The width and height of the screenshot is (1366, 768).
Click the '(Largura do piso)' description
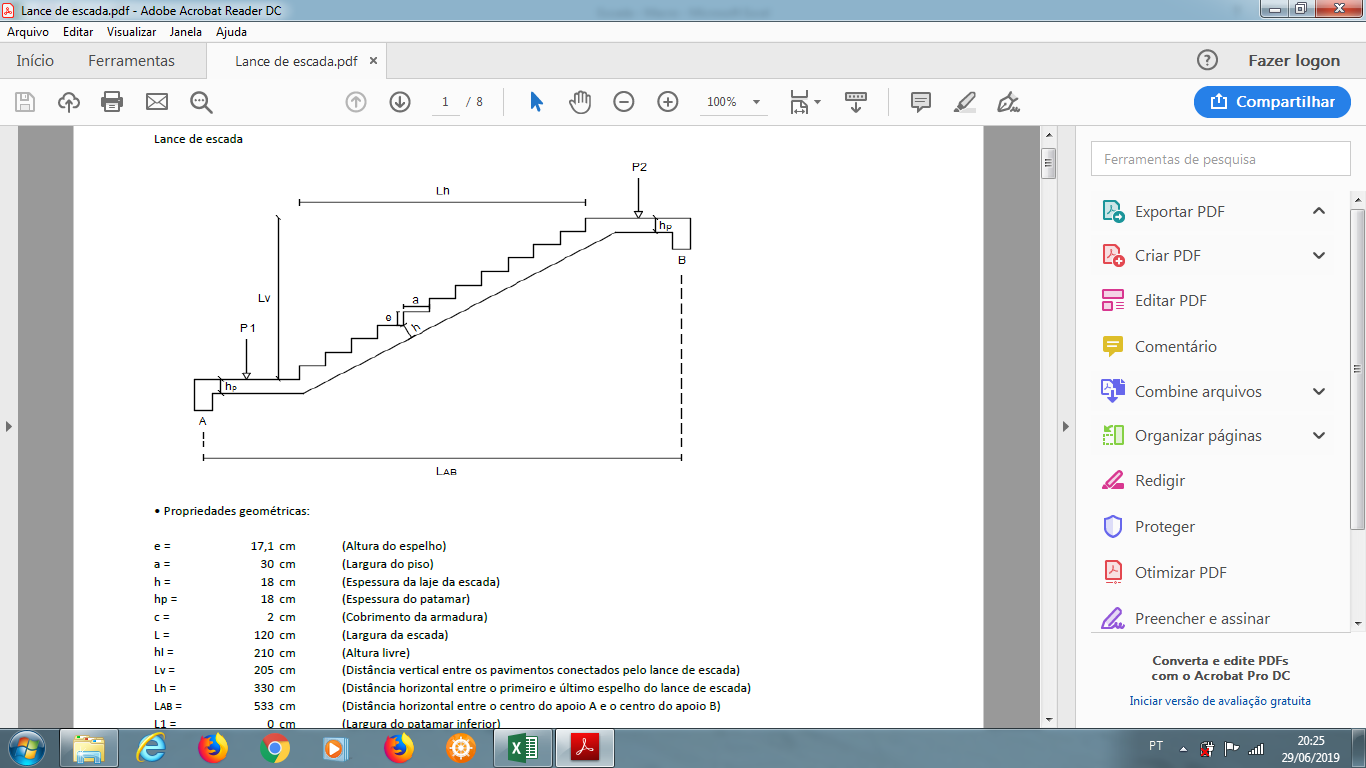388,564
